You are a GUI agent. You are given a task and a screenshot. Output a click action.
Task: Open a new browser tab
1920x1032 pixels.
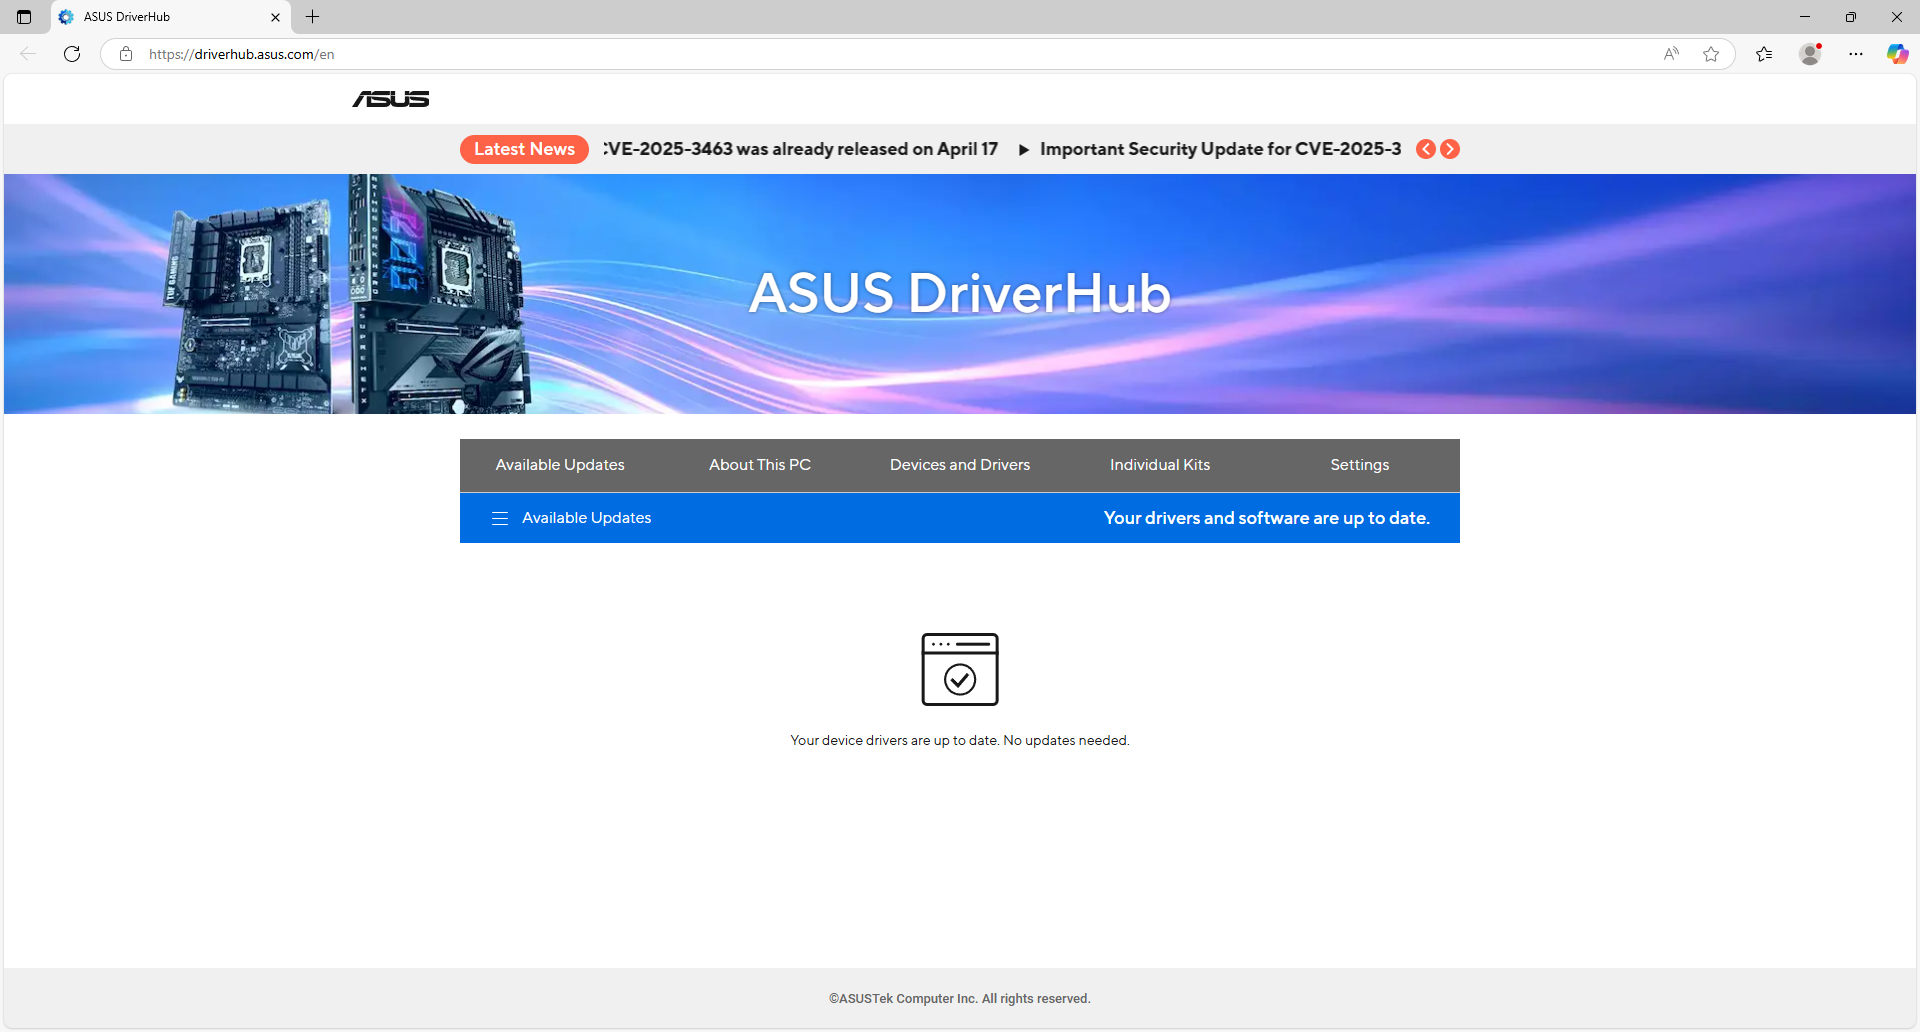(313, 17)
